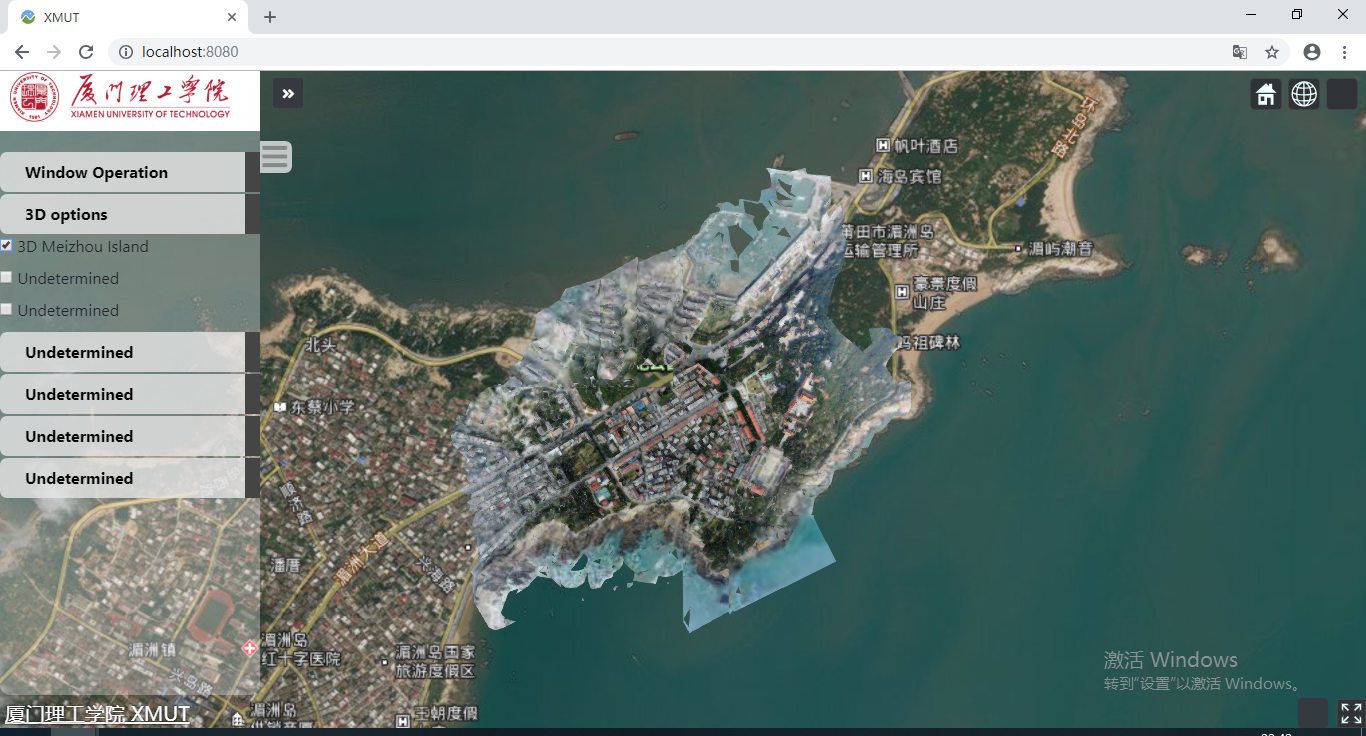Image resolution: width=1366 pixels, height=736 pixels.
Task: Select the blank third map toolbar icon
Action: pos(1341,93)
